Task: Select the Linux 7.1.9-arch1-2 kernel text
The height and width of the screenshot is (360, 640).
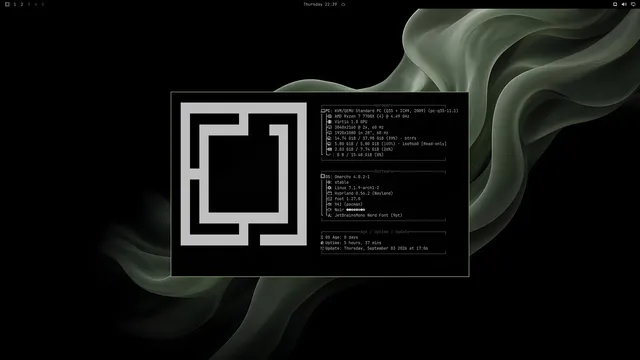Action: (357, 188)
